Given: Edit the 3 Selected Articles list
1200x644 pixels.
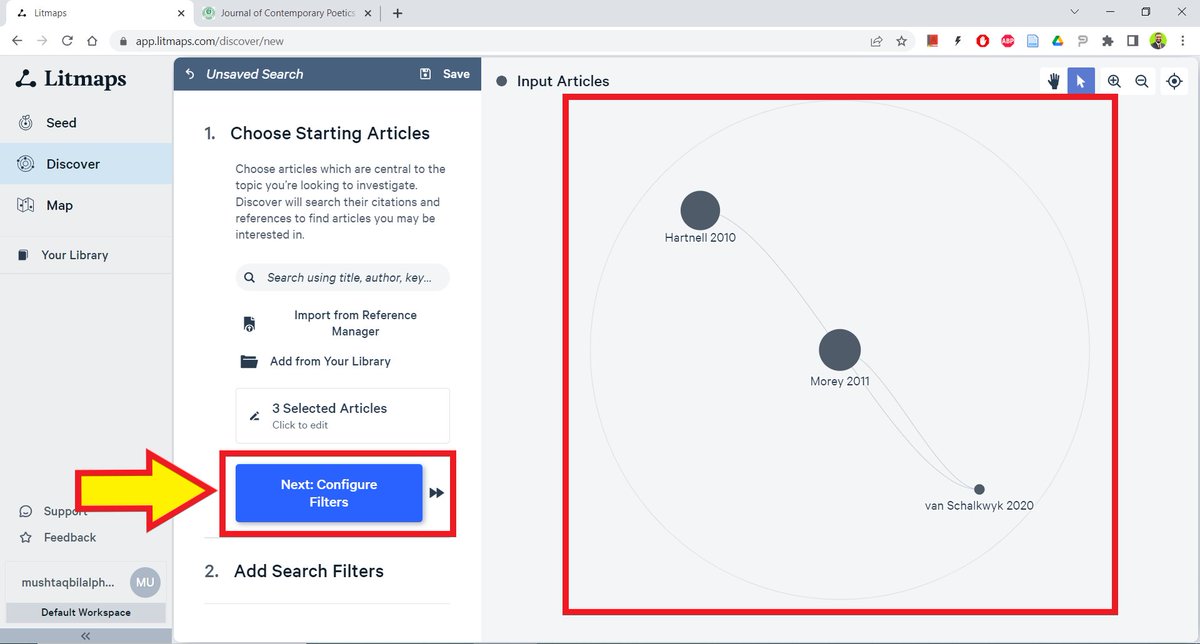Looking at the screenshot, I should [342, 415].
